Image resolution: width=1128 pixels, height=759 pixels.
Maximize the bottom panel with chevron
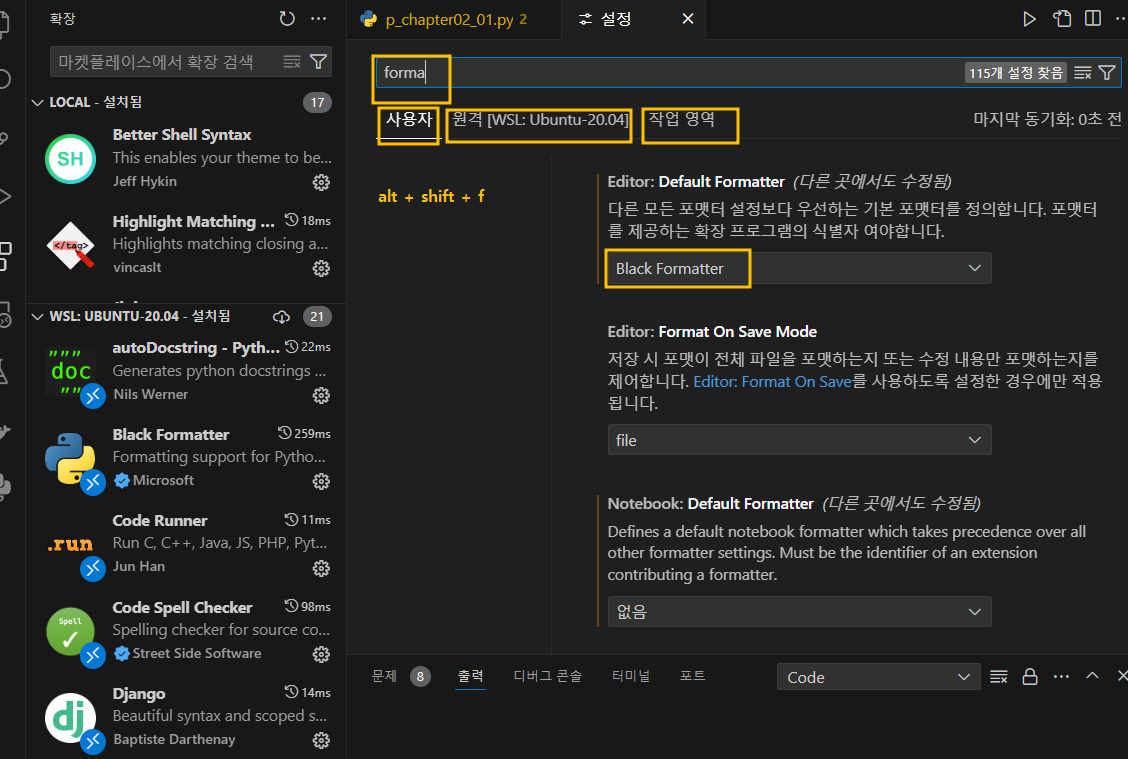(x=1092, y=676)
